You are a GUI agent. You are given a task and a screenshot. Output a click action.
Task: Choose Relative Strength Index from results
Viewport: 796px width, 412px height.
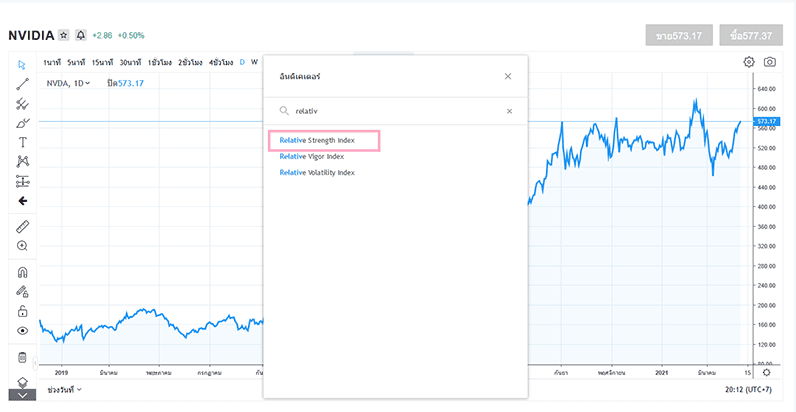click(316, 141)
